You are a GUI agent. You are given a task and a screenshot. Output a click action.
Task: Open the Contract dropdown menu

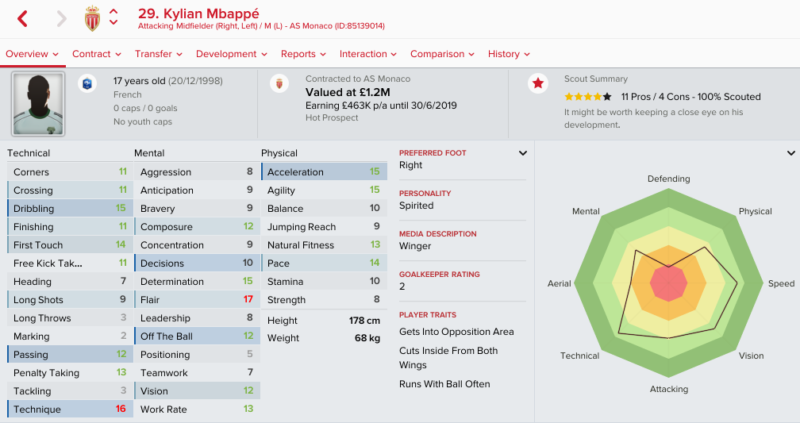pos(96,54)
